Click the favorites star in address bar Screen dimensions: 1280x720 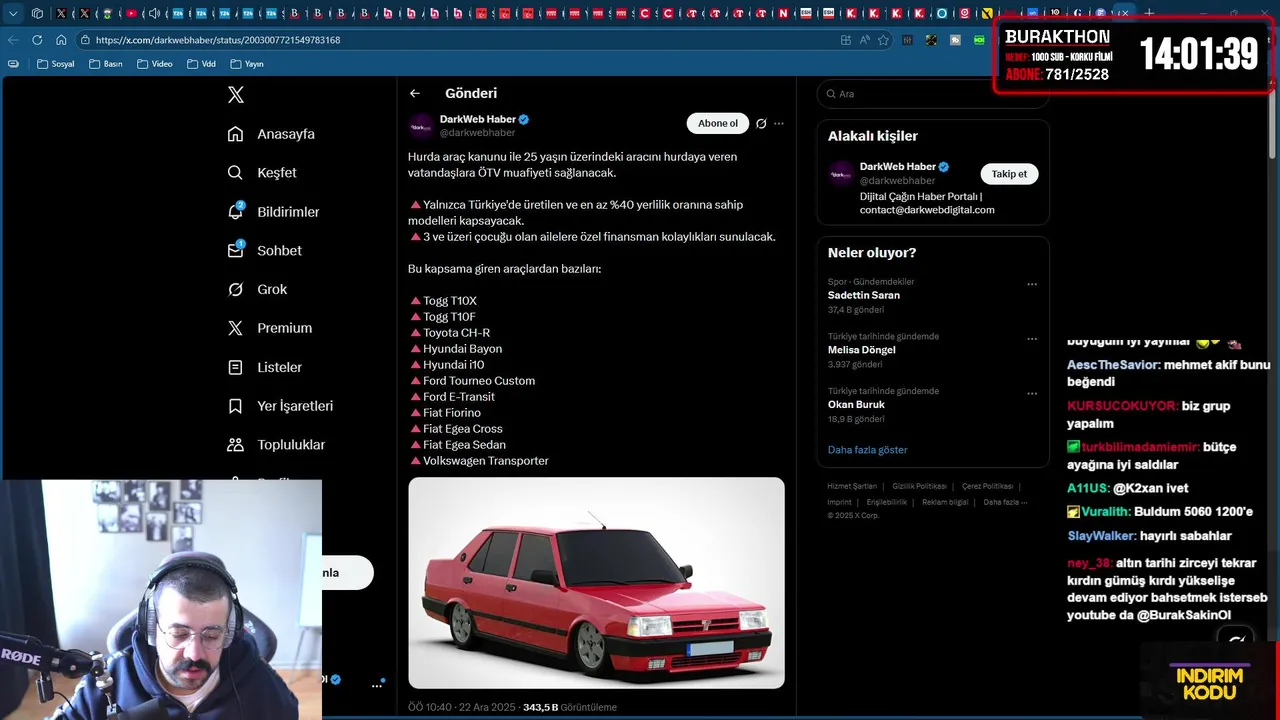pyautogui.click(x=884, y=40)
